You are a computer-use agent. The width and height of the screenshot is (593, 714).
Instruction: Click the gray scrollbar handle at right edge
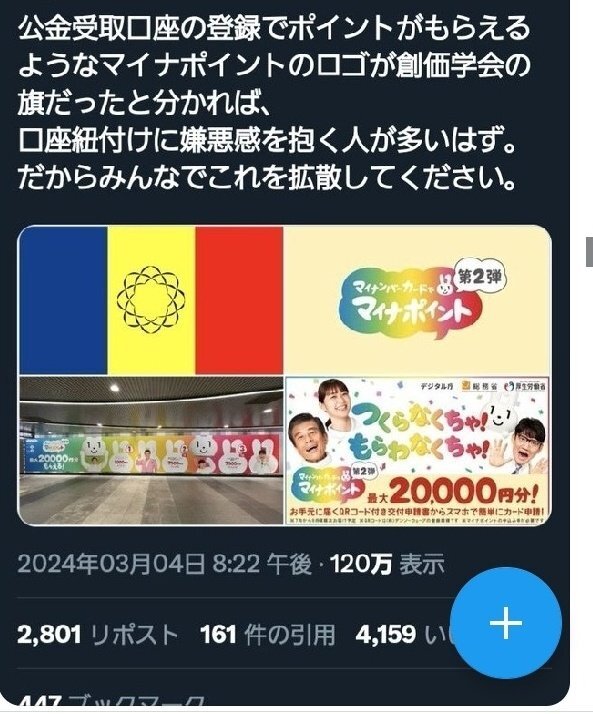click(x=589, y=252)
